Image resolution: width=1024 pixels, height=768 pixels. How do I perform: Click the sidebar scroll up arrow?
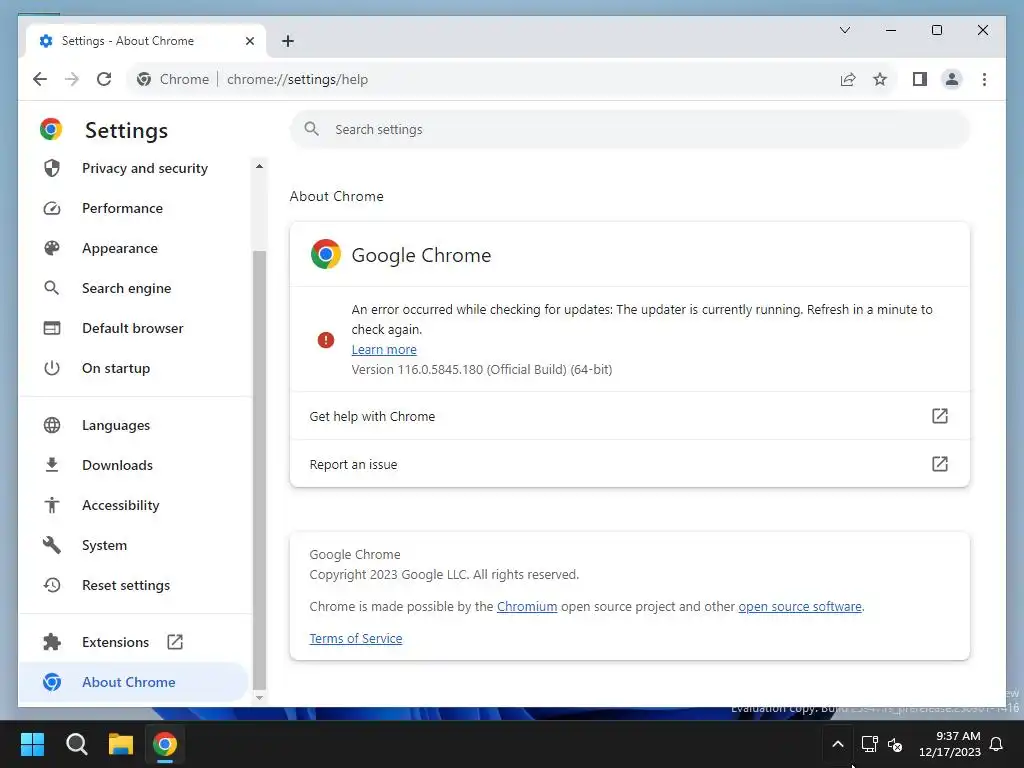point(259,167)
